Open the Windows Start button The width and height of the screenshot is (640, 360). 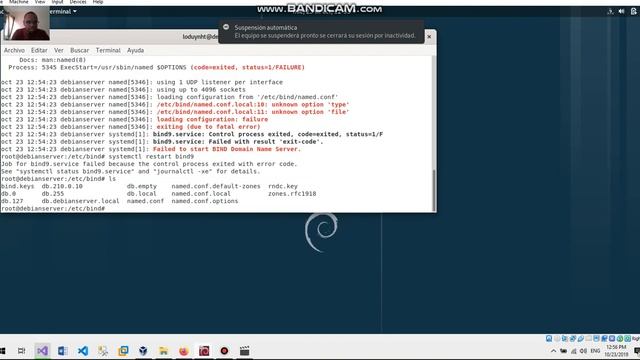[2, 351]
